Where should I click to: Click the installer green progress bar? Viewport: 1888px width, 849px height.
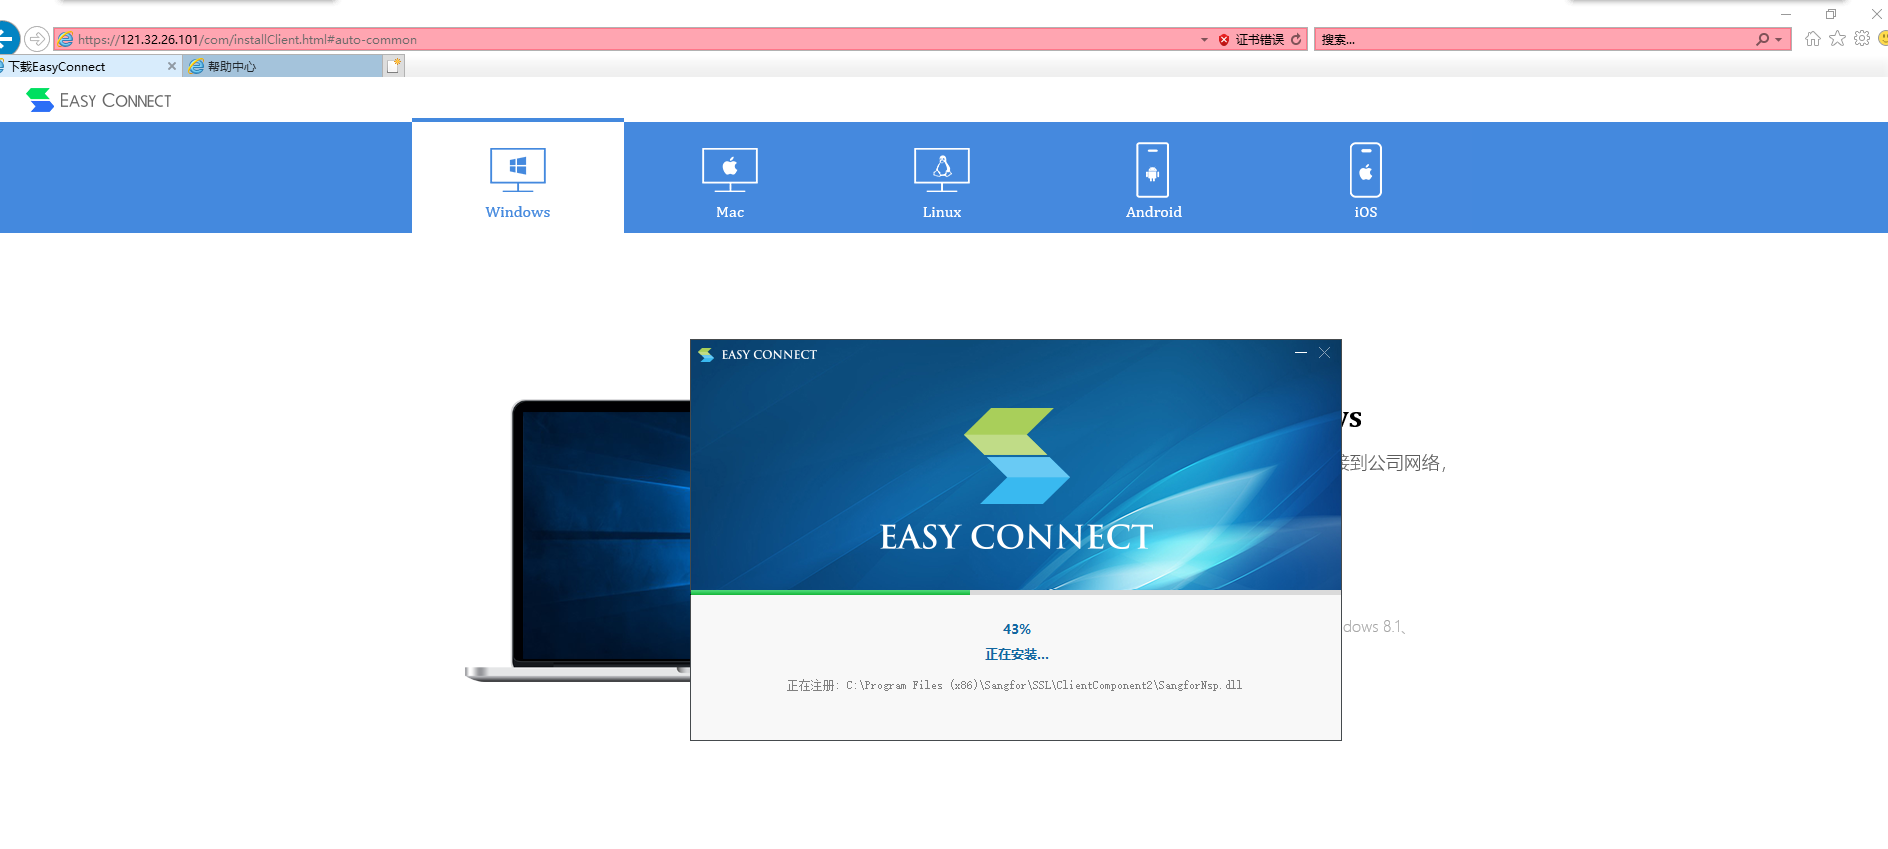(x=830, y=592)
